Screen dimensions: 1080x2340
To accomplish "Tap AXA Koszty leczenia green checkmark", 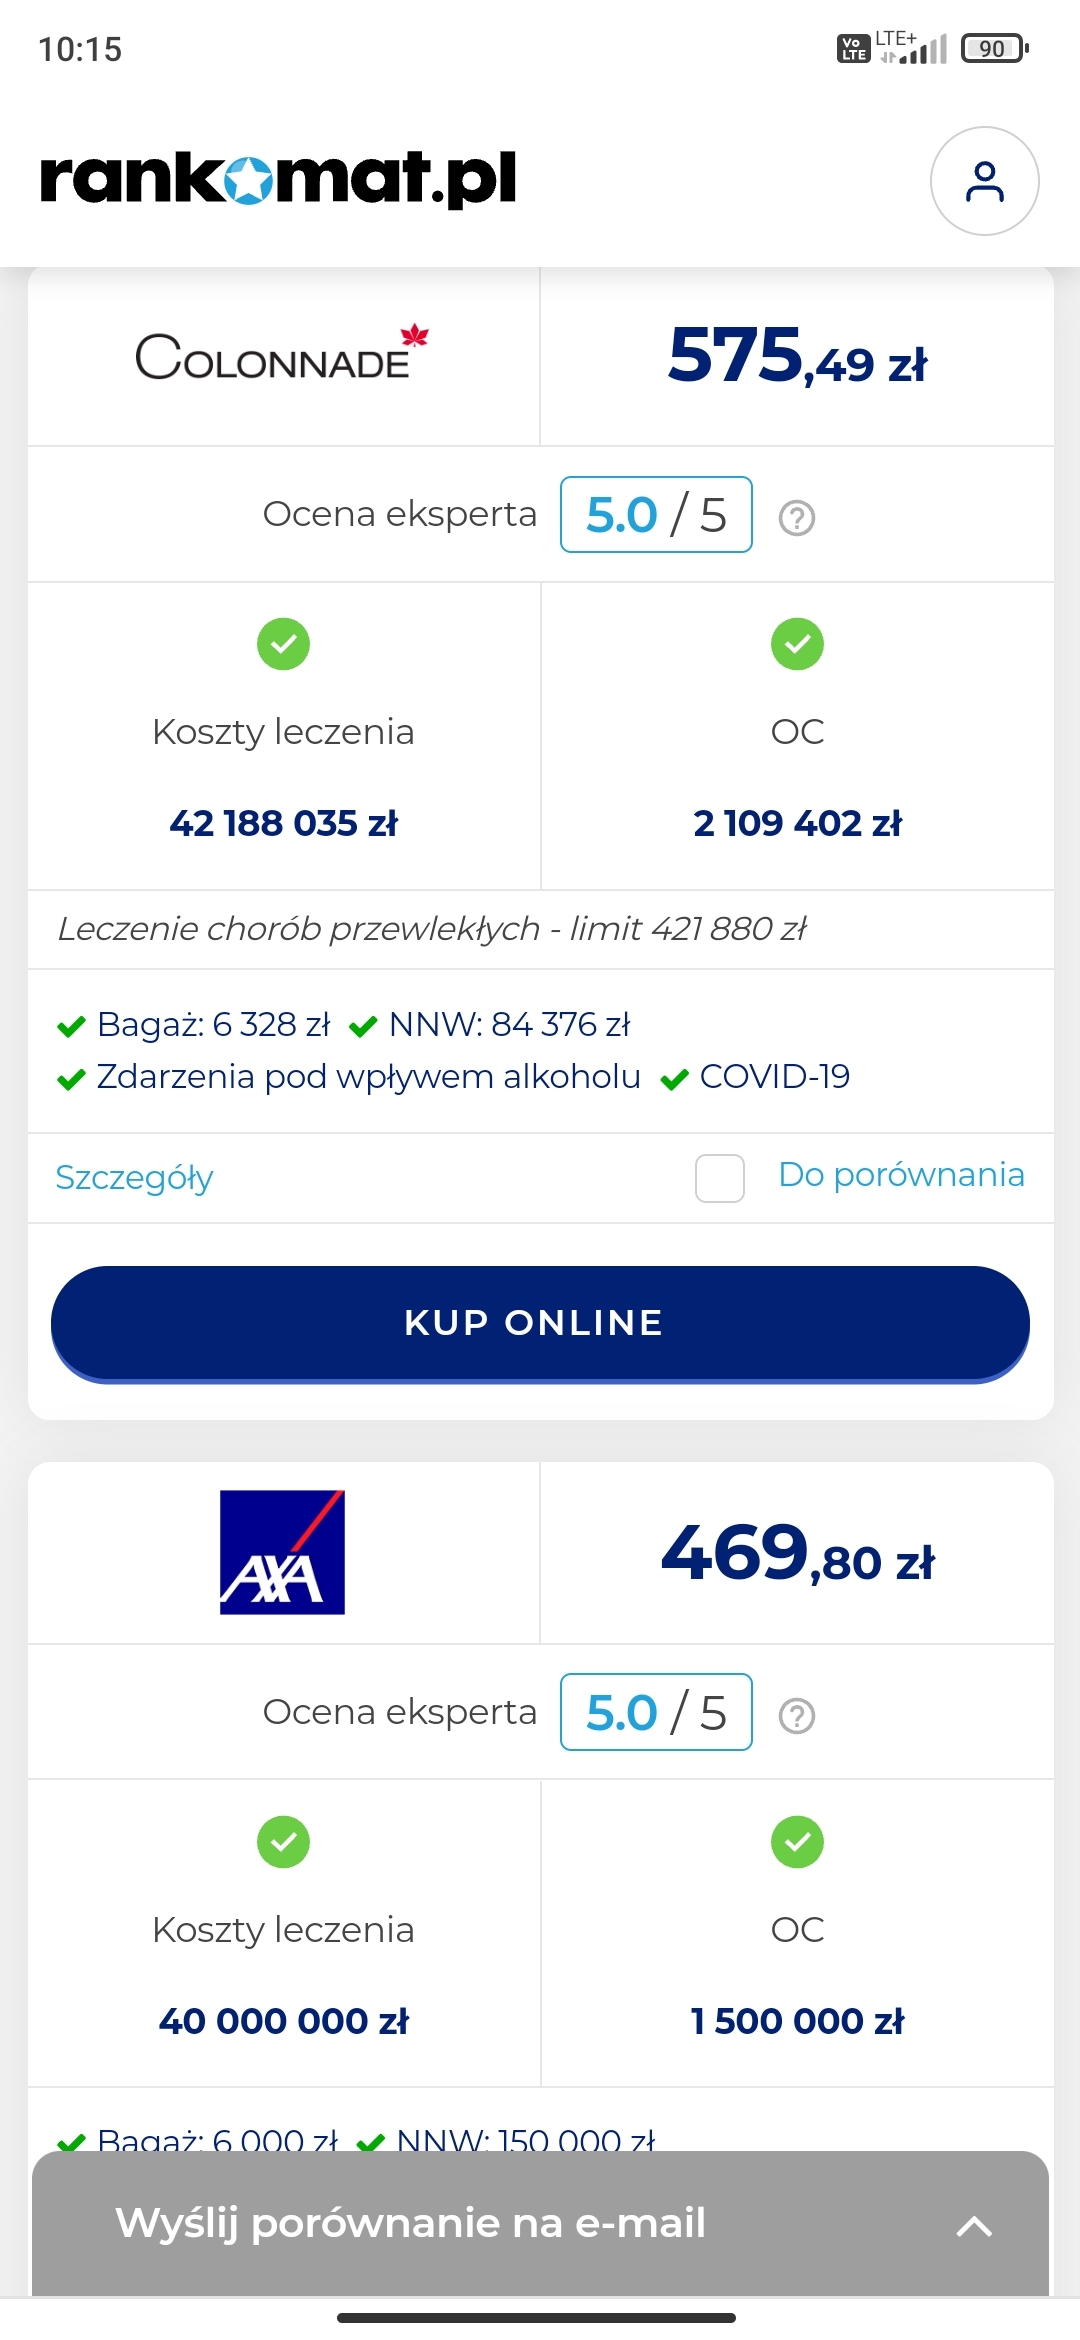I will pos(283,1842).
